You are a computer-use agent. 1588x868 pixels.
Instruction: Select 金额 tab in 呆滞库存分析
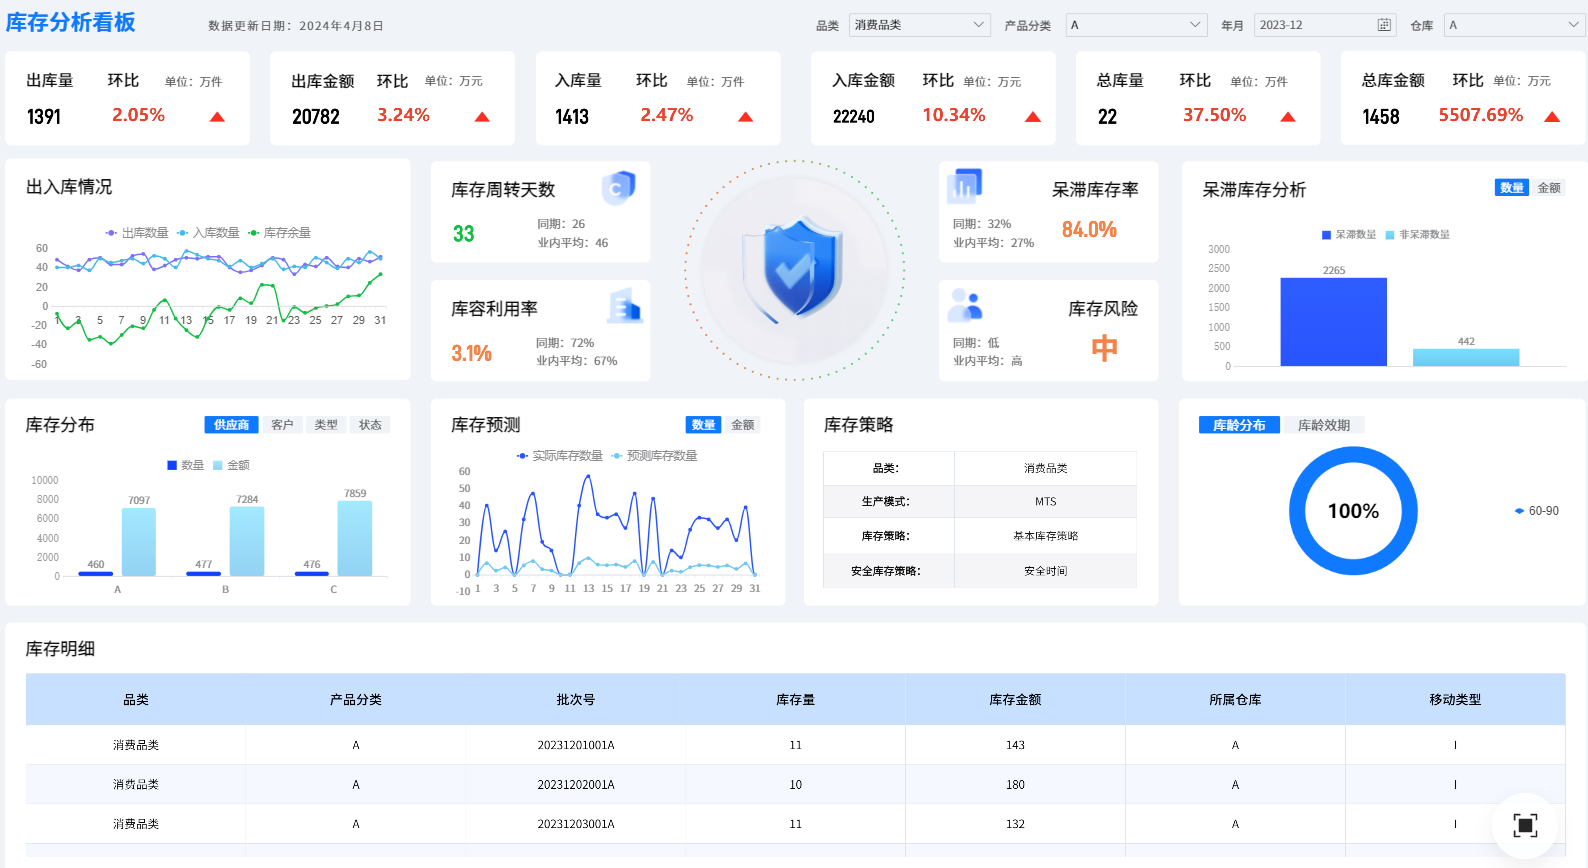coord(1548,188)
